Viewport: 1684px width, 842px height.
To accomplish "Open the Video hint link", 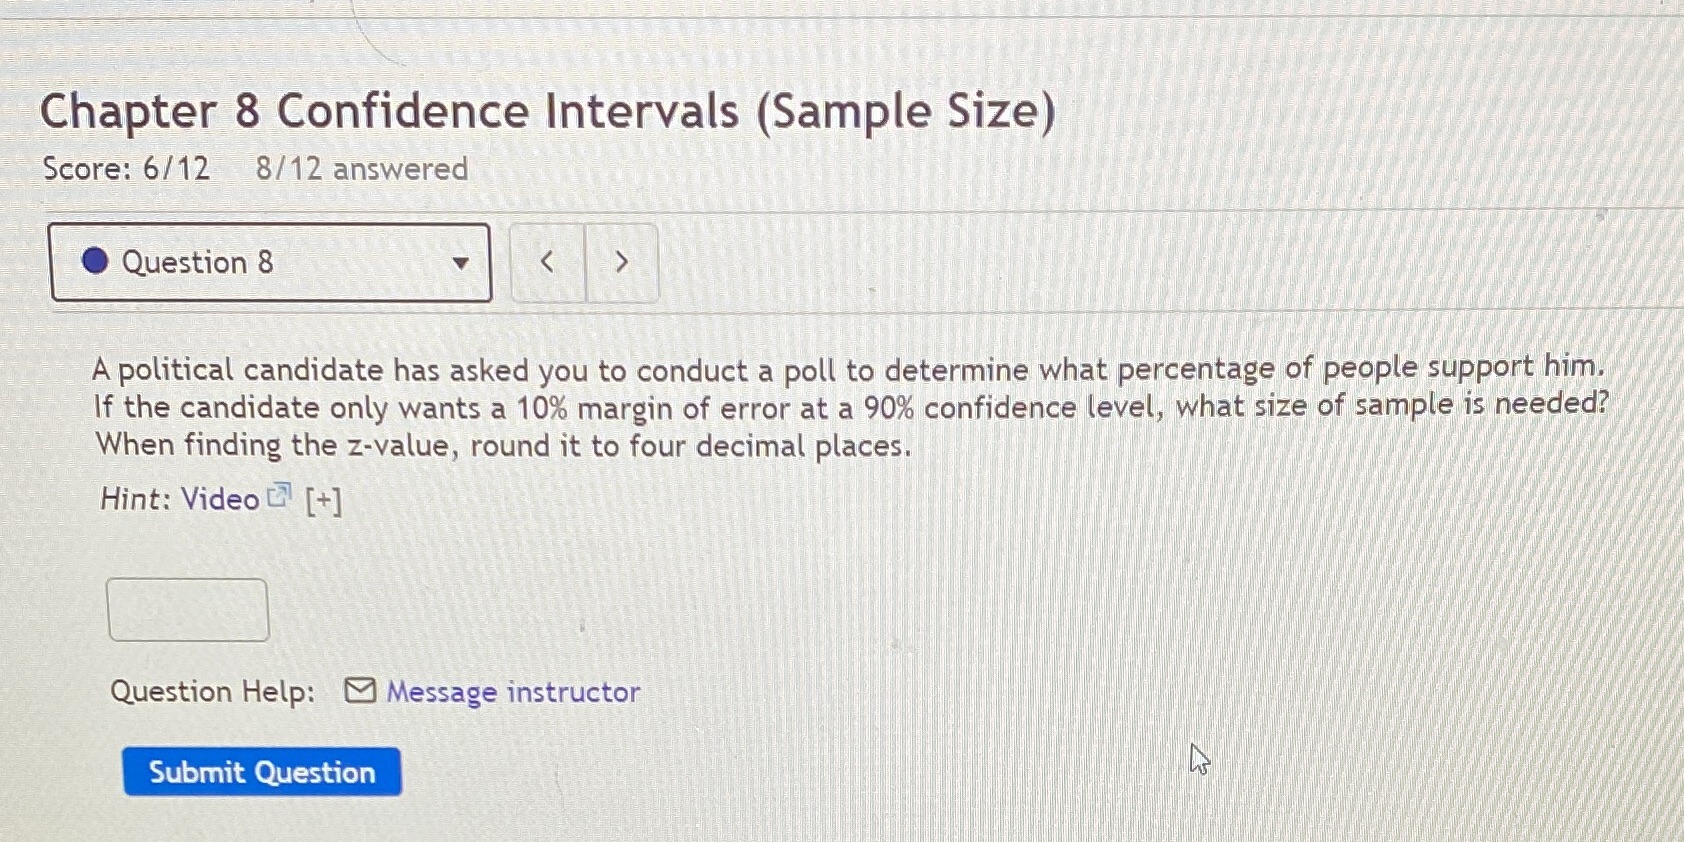I will click(x=218, y=499).
